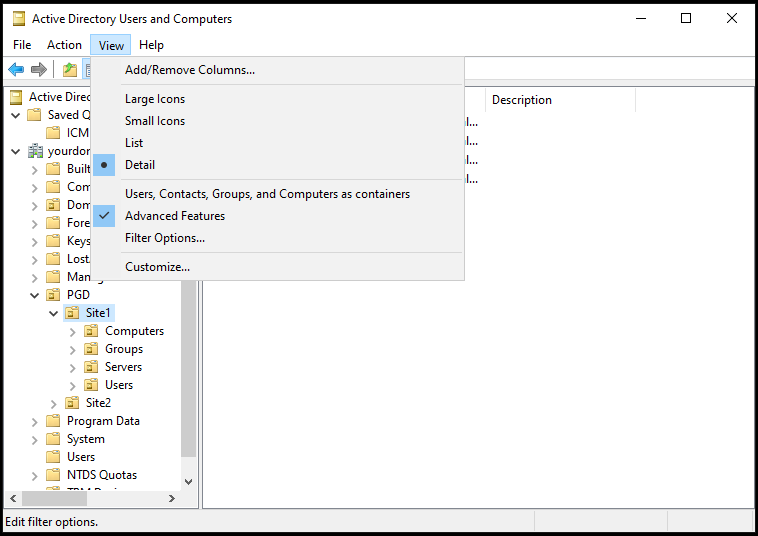Expand the Program Data node

[35, 422]
